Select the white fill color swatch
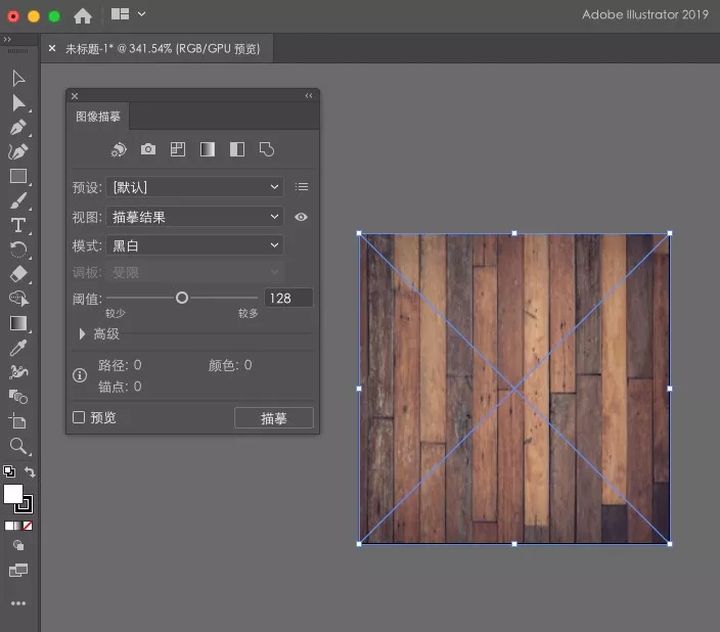Viewport: 720px width, 632px height. [x=13, y=494]
